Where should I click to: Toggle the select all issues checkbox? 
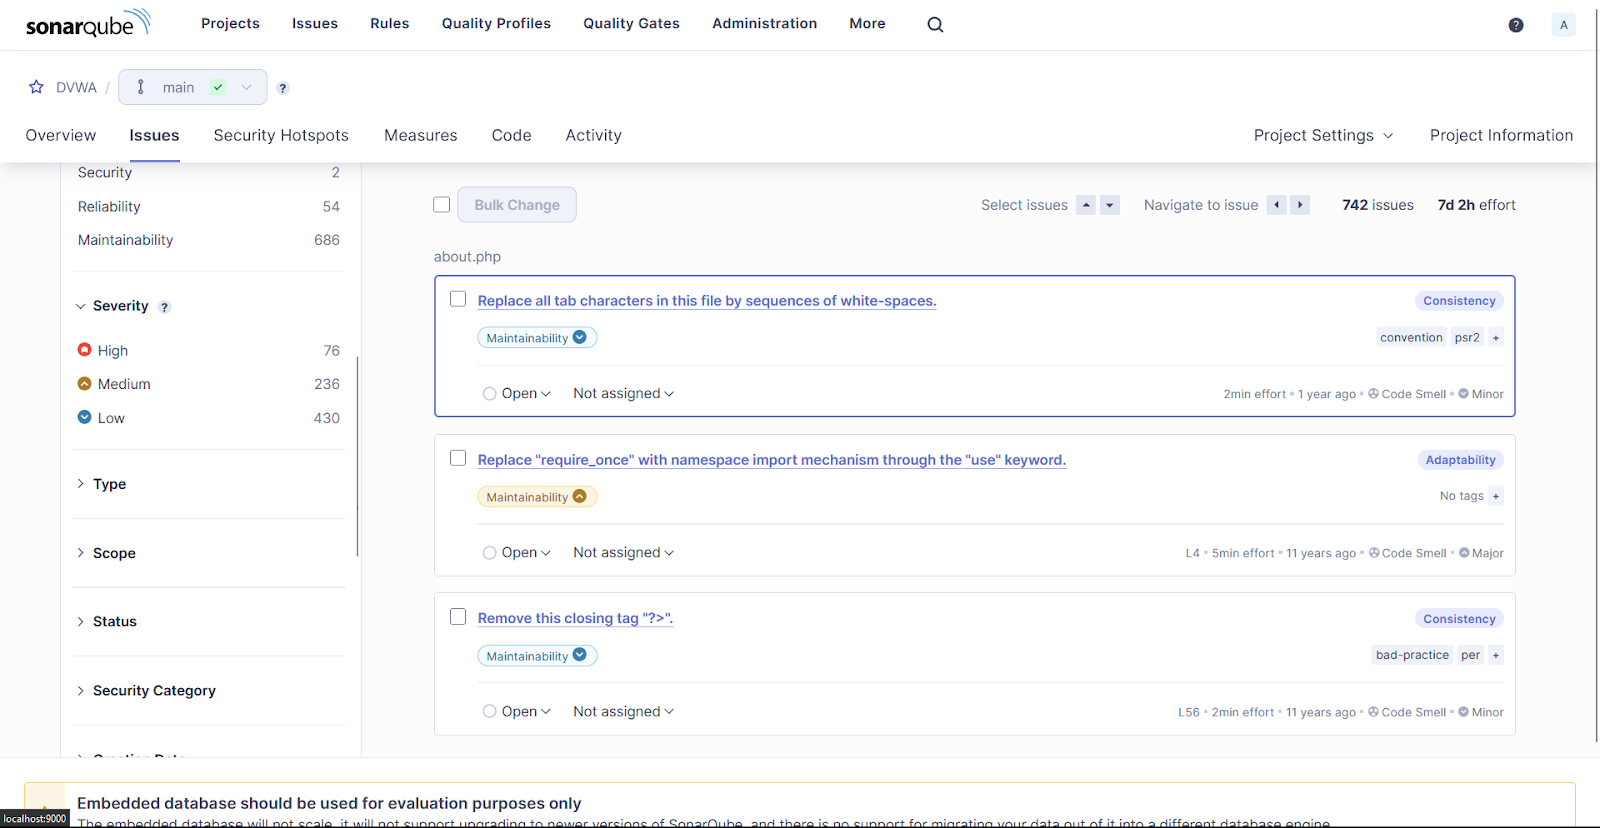441,205
